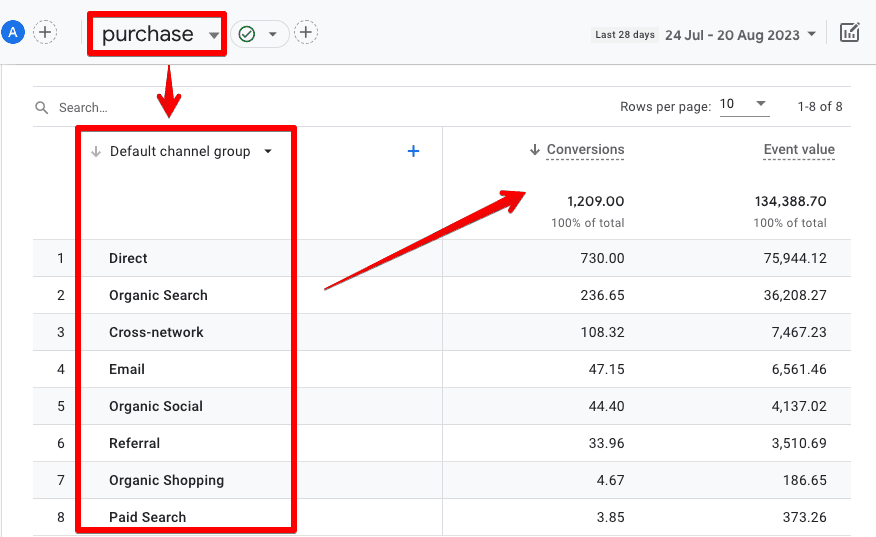This screenshot has width=876, height=537.
Task: Select the Organic Shopping row label
Action: click(166, 480)
